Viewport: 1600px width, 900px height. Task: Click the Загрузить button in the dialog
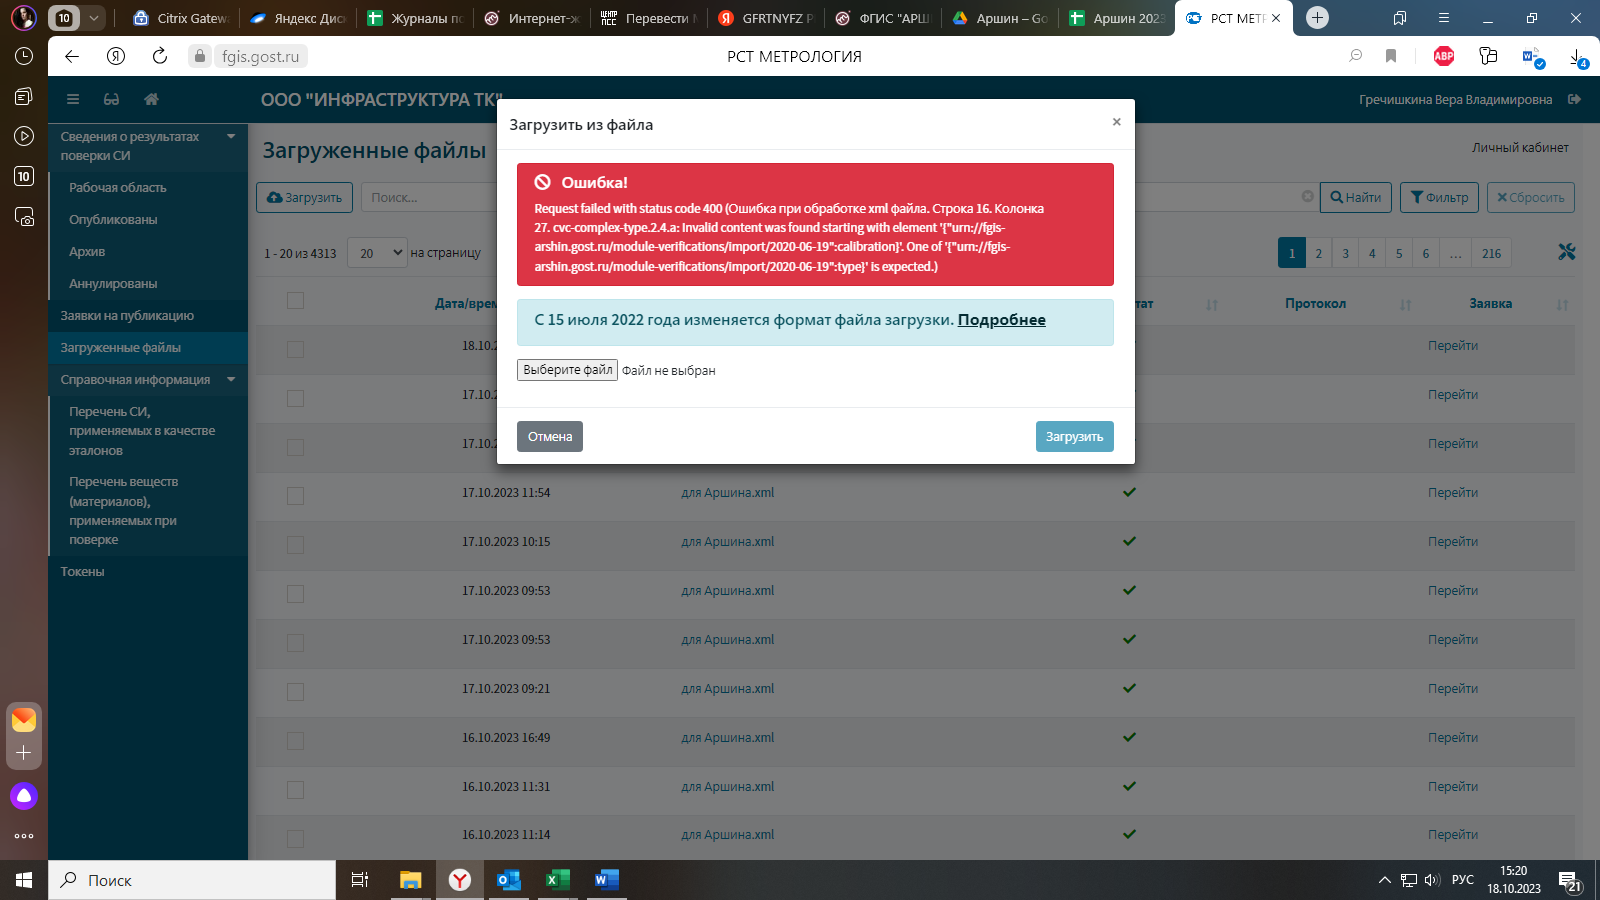pos(1074,437)
